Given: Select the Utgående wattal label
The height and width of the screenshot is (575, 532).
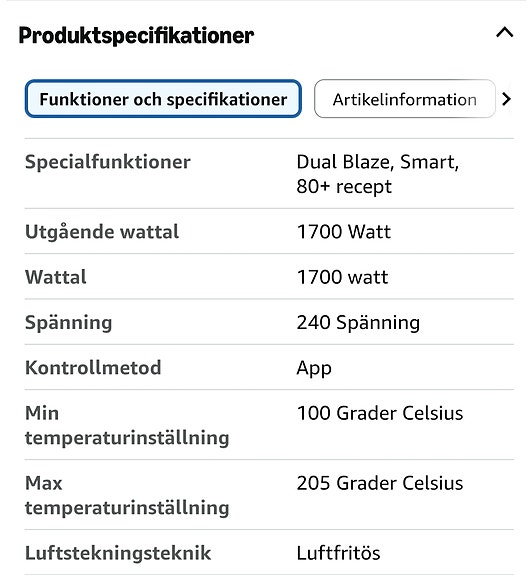Looking at the screenshot, I should 102,232.
